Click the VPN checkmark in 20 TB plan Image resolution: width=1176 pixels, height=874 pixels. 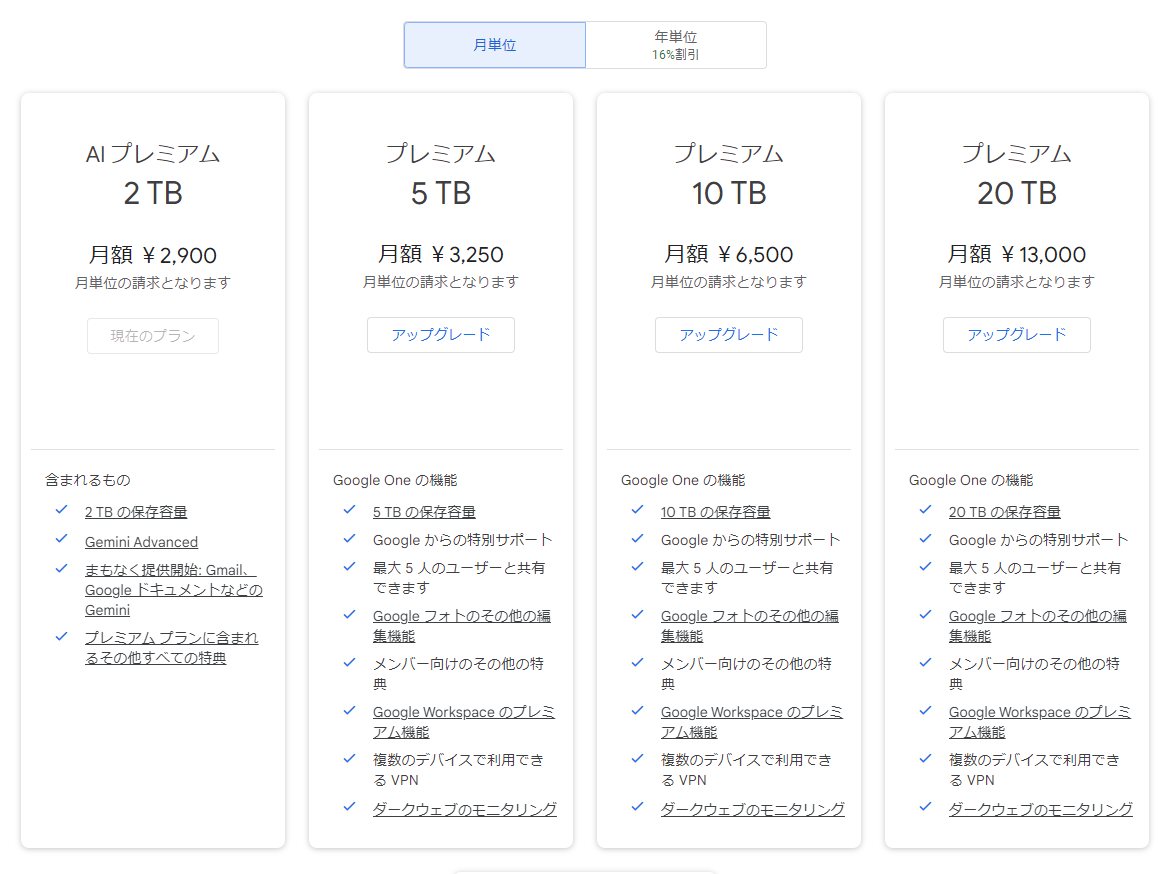[926, 758]
